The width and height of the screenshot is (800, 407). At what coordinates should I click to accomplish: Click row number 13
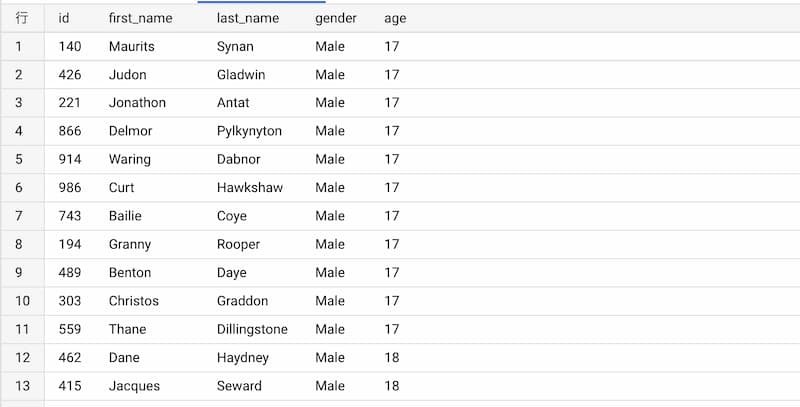[22, 386]
